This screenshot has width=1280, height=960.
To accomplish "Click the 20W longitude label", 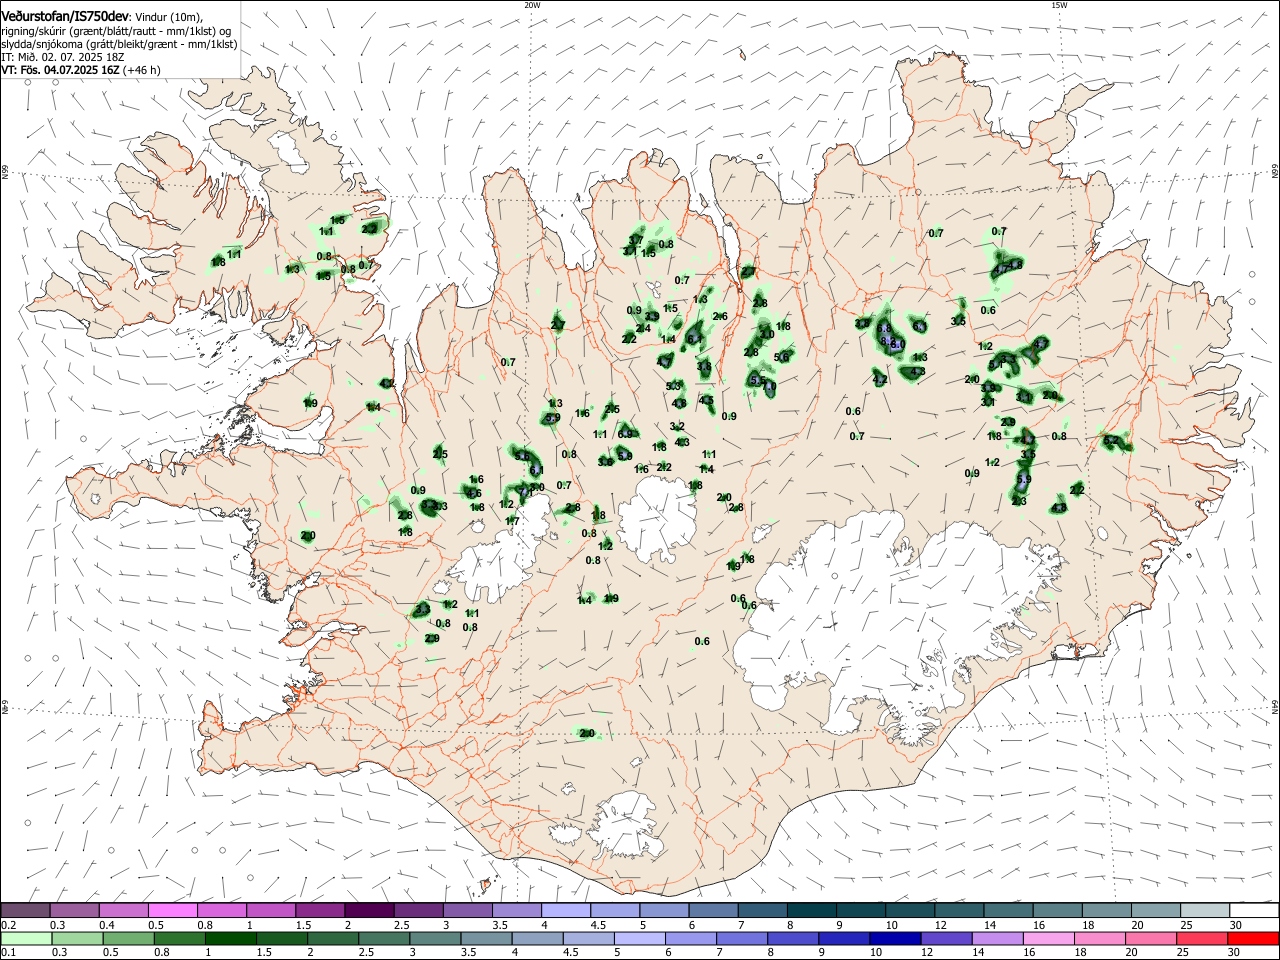I will coord(532,5).
